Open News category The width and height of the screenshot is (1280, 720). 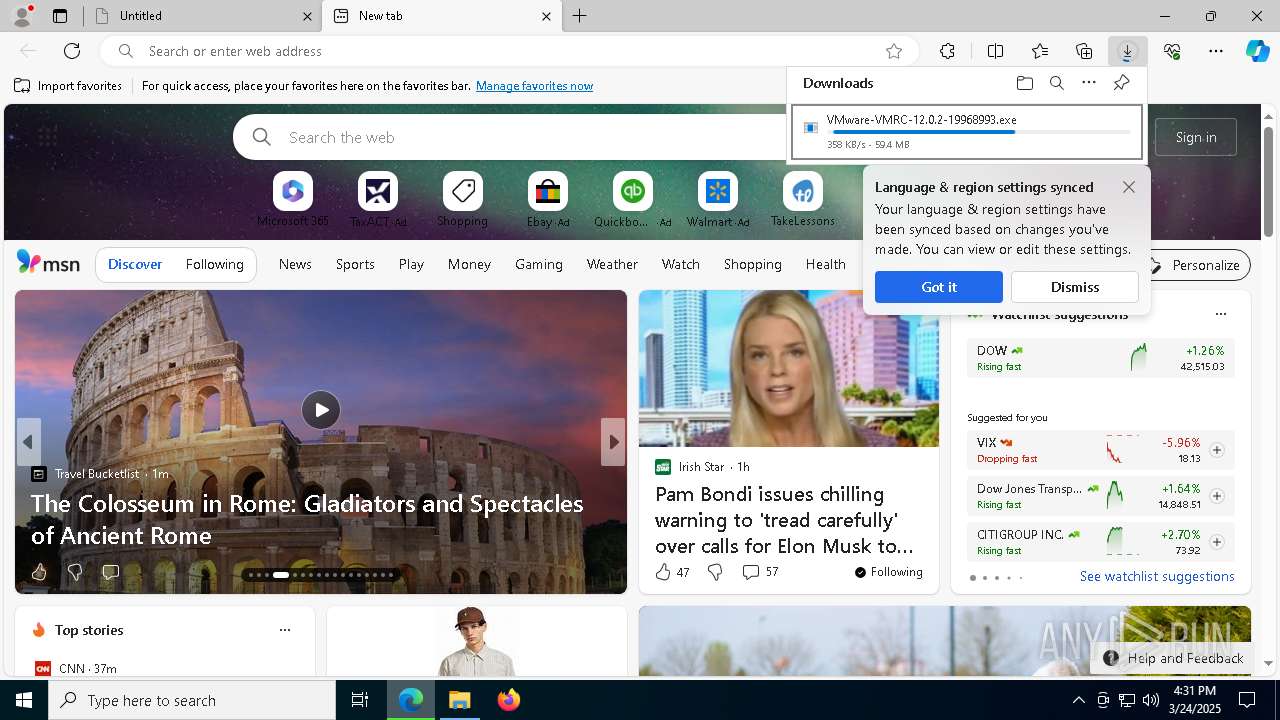(295, 264)
